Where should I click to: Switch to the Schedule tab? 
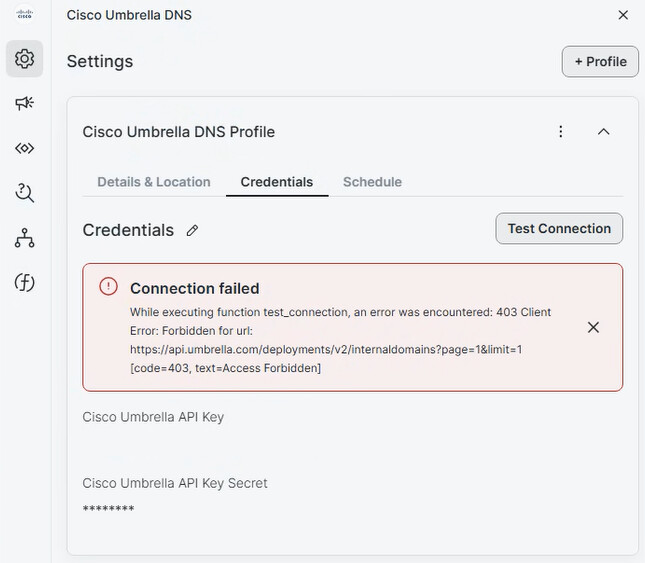click(372, 182)
